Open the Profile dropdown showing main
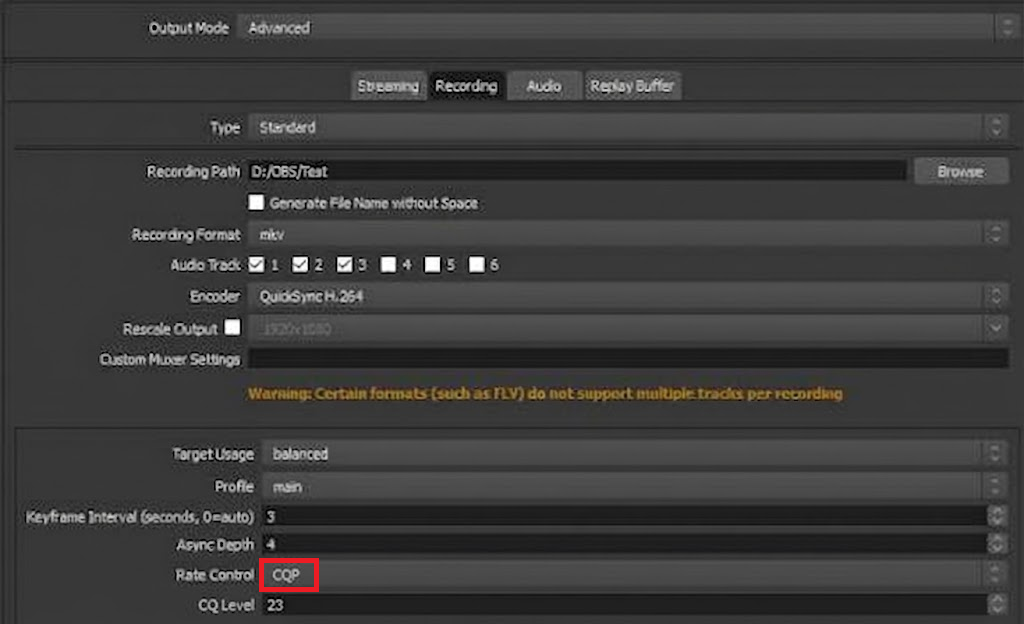This screenshot has width=1024, height=624. 635,486
